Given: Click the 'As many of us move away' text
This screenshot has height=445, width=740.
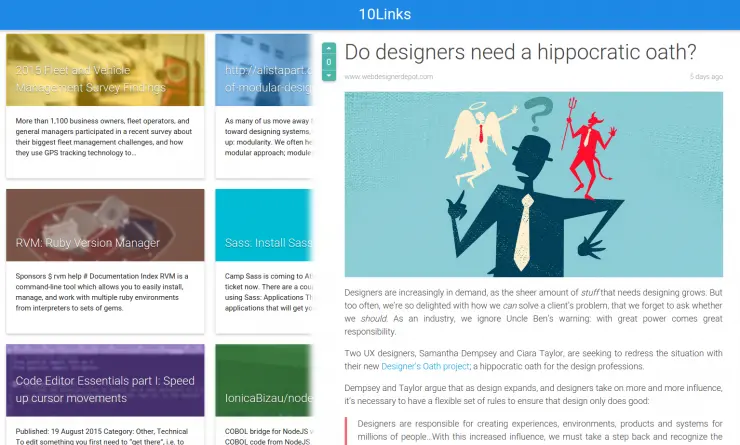Looking at the screenshot, I should tap(269, 137).
